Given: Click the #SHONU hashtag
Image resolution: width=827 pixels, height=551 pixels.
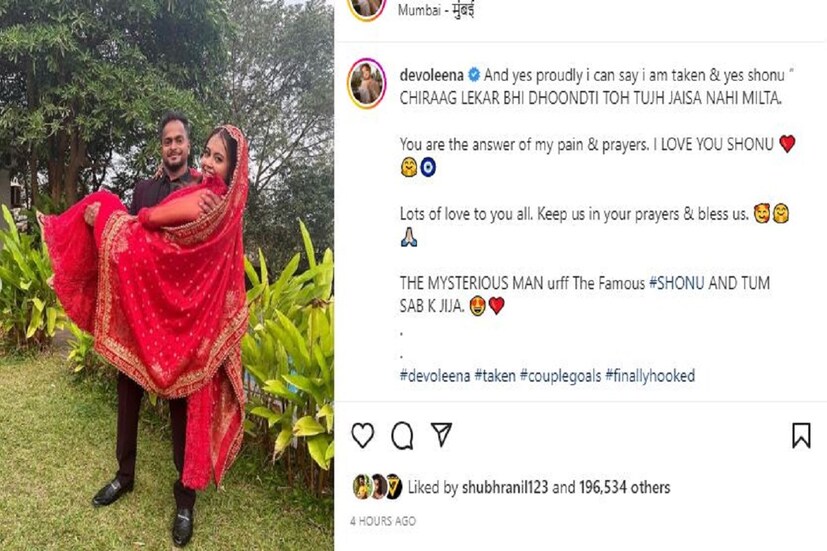Looking at the screenshot, I should (677, 283).
